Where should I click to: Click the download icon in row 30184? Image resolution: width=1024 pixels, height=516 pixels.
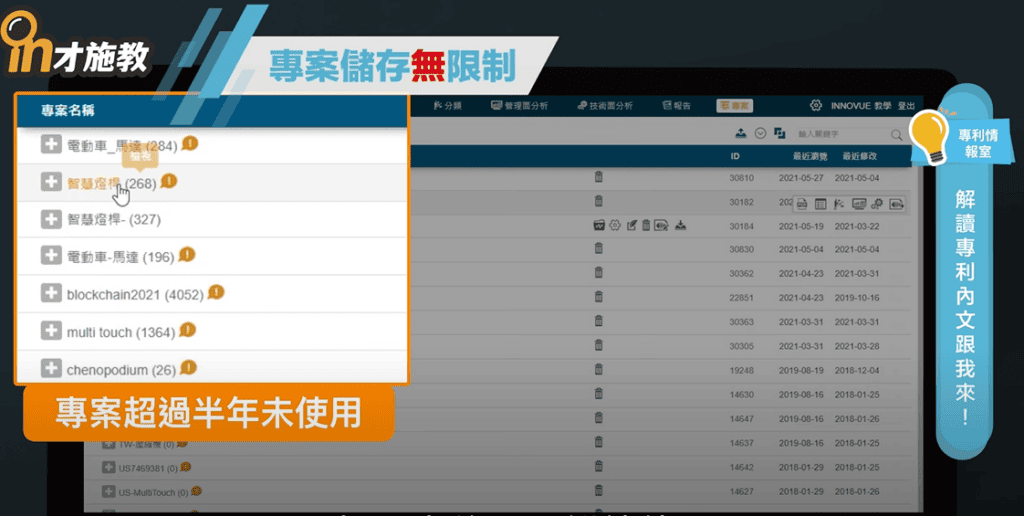pyautogui.click(x=680, y=225)
